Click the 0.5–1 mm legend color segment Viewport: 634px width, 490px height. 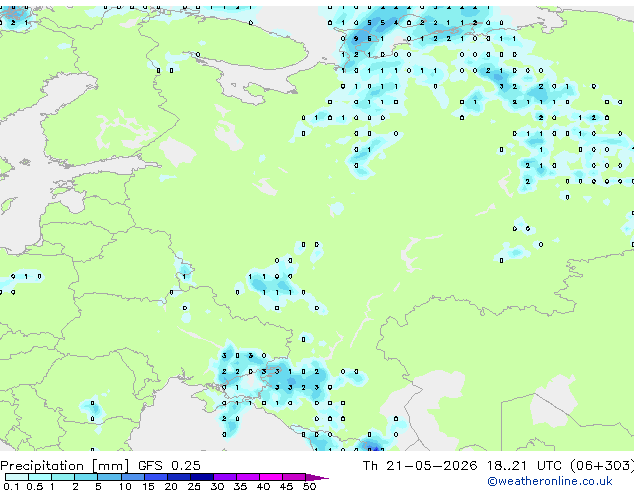tap(40, 477)
